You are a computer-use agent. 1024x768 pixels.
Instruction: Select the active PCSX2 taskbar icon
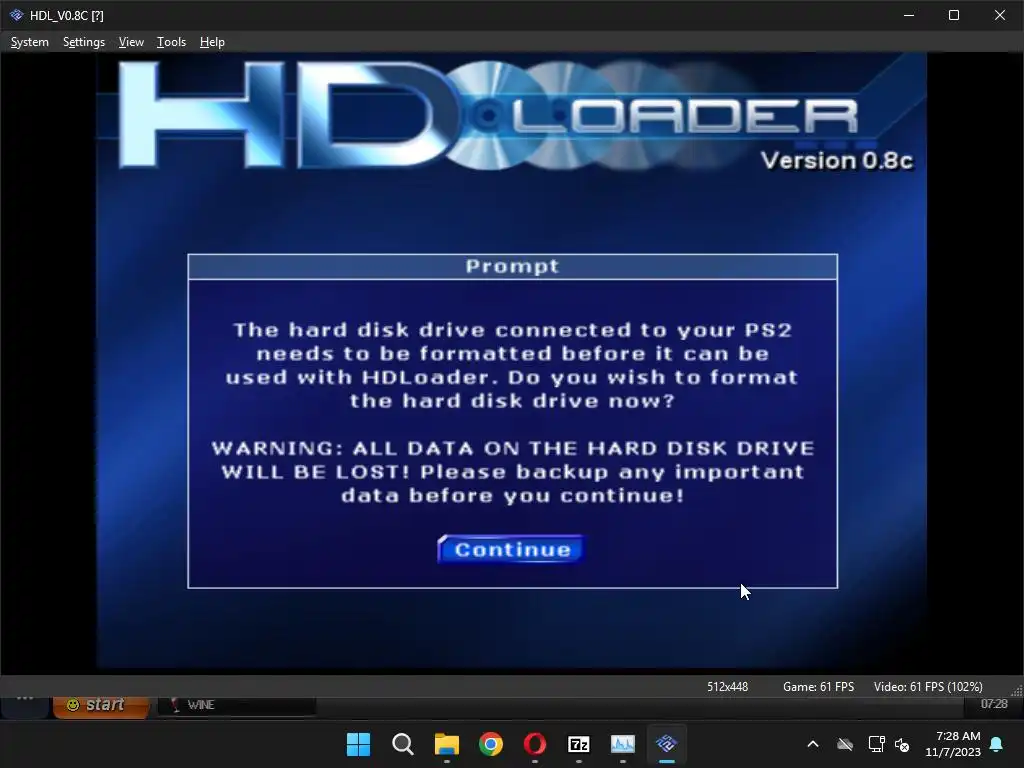coord(667,744)
